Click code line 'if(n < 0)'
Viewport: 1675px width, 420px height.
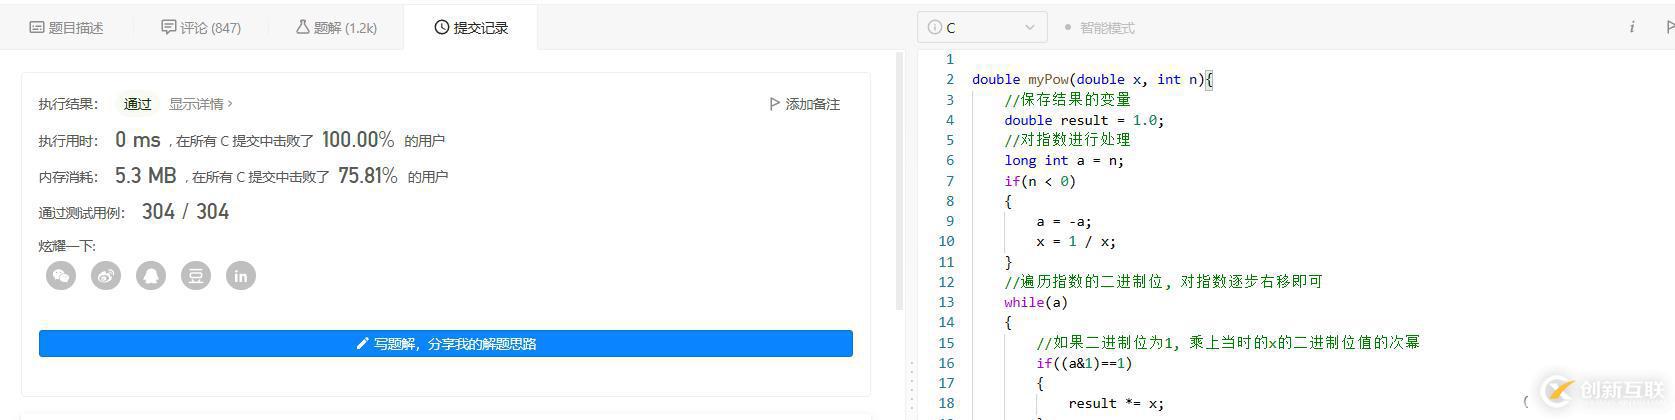[1040, 181]
